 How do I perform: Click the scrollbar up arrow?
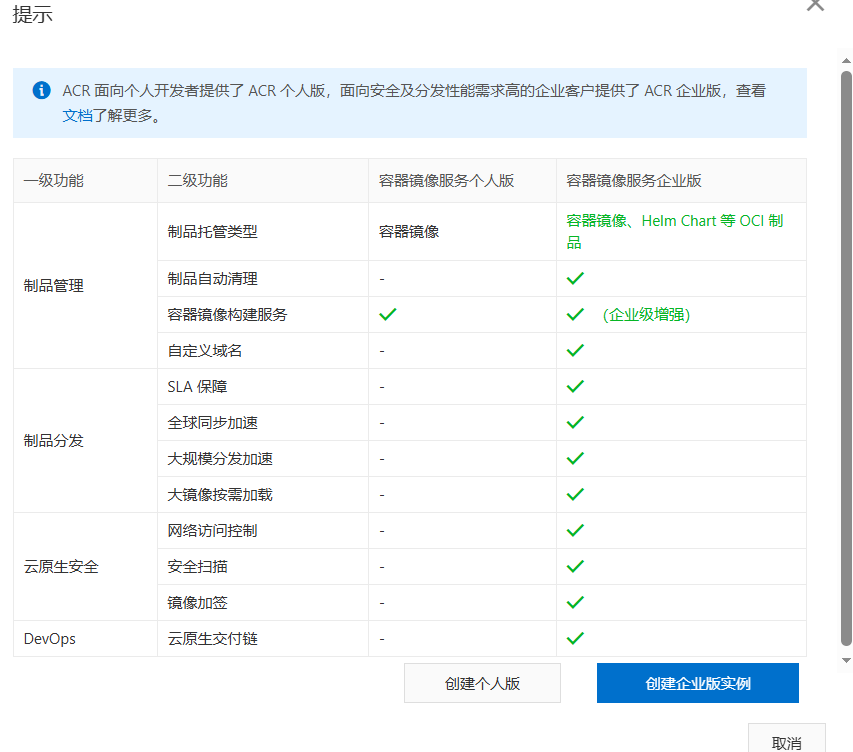click(846, 60)
